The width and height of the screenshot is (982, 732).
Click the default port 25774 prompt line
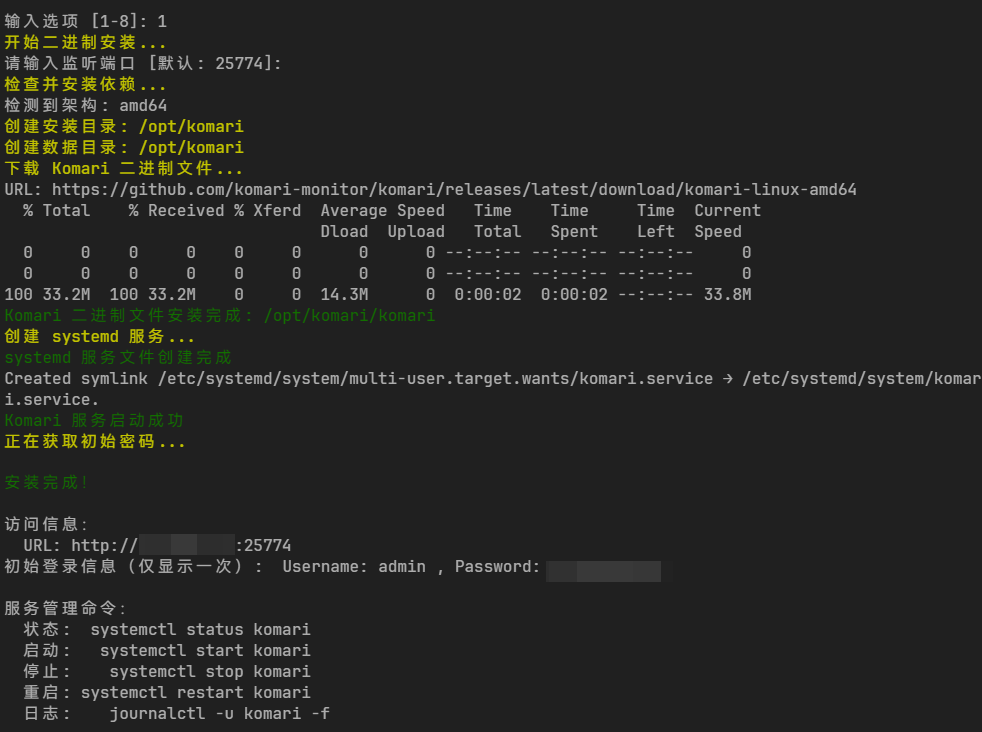click(x=143, y=64)
